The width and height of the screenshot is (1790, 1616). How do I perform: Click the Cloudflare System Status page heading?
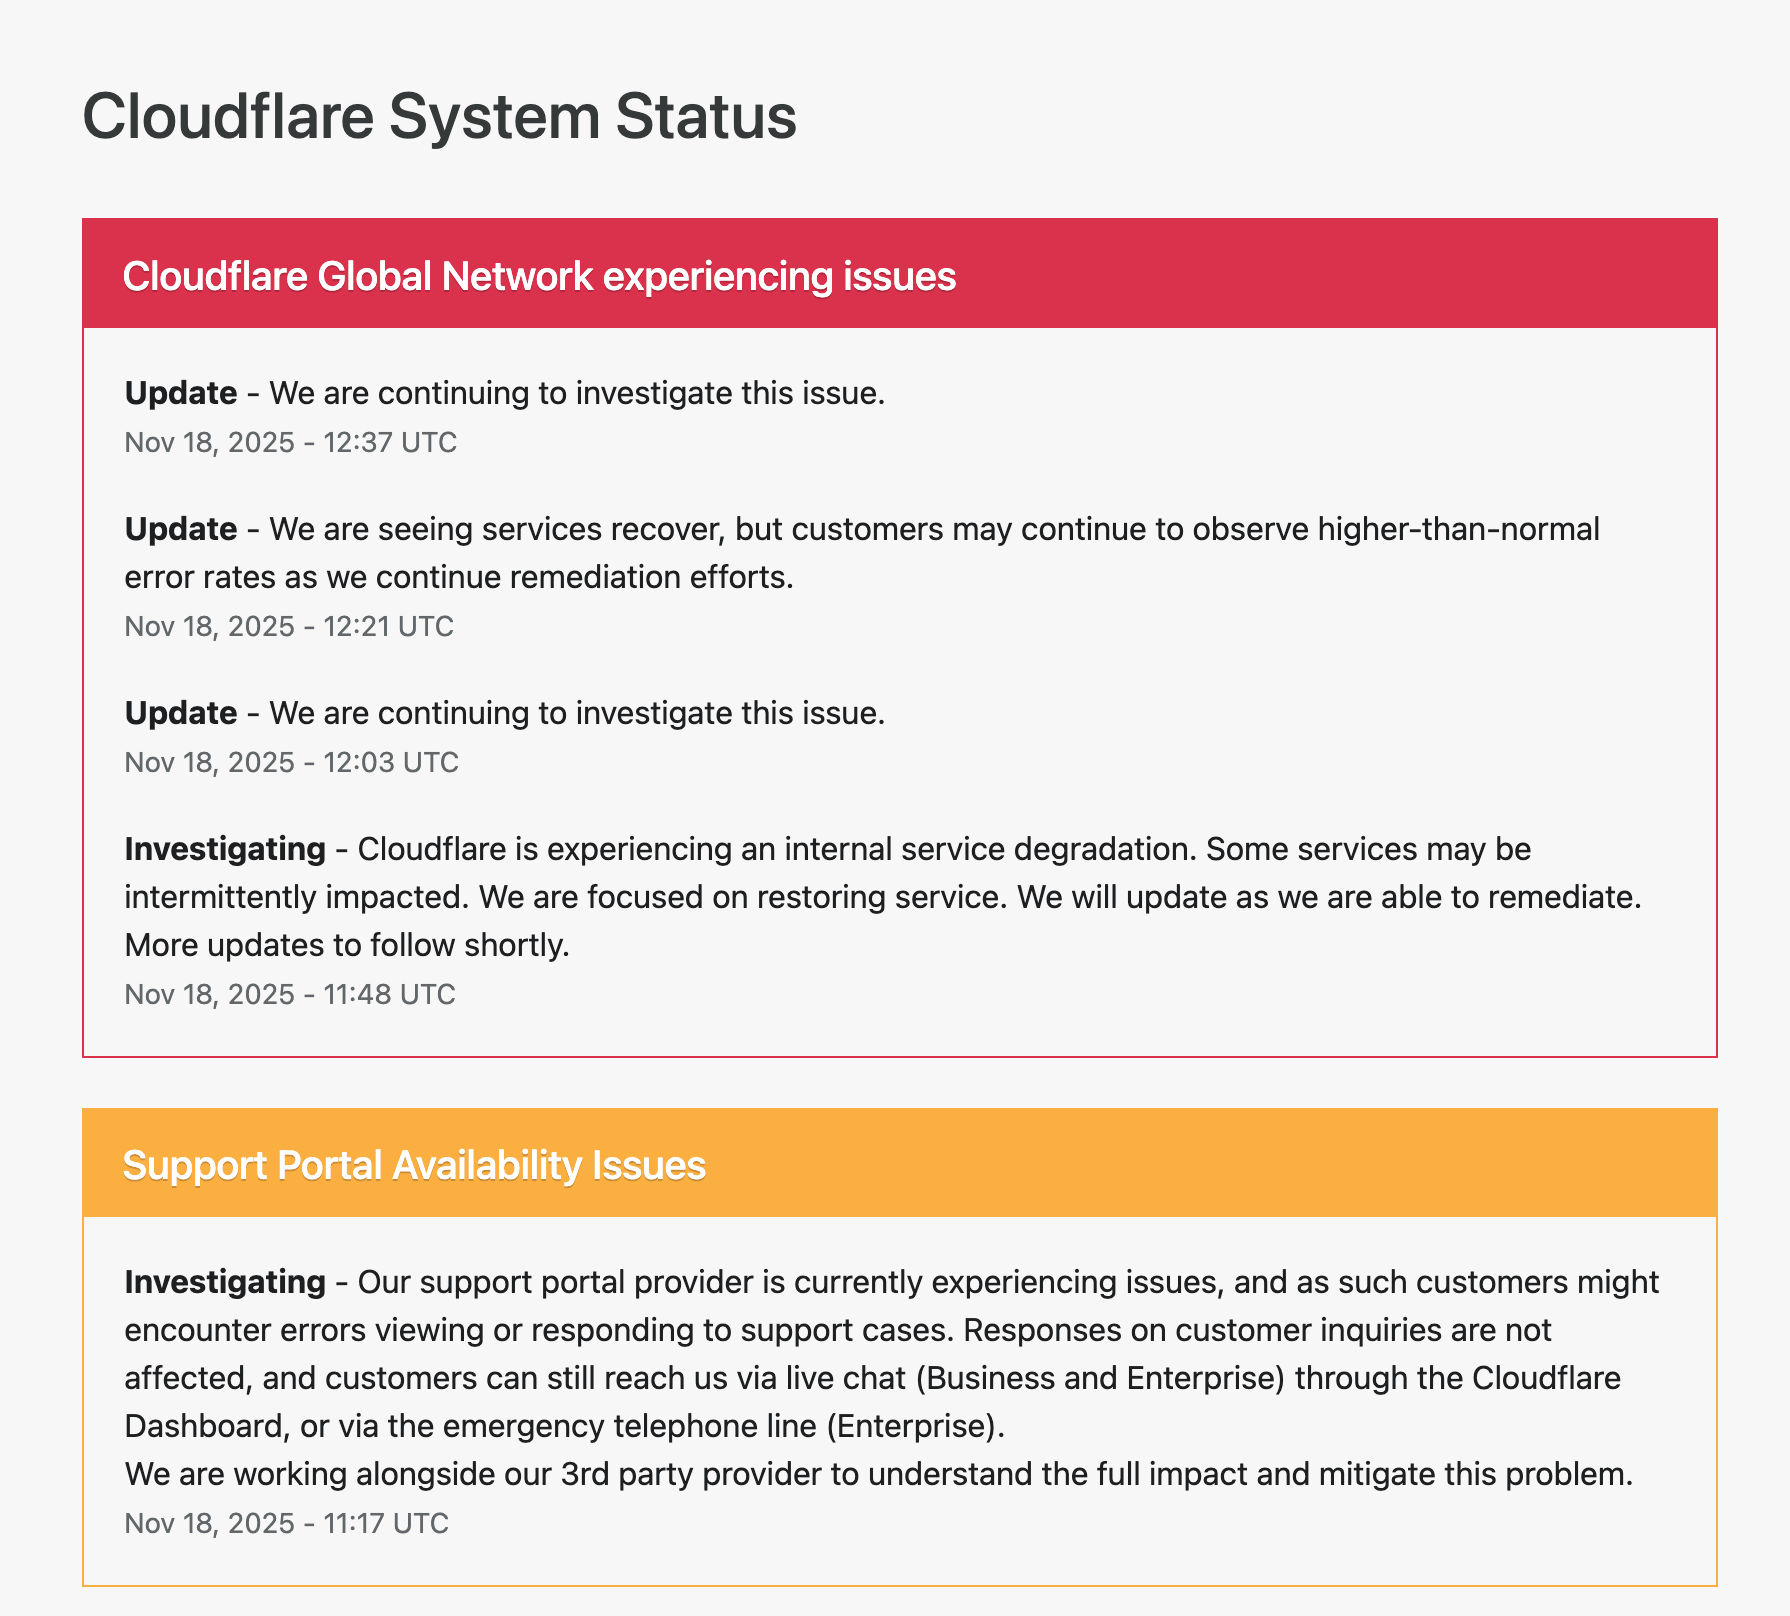439,116
